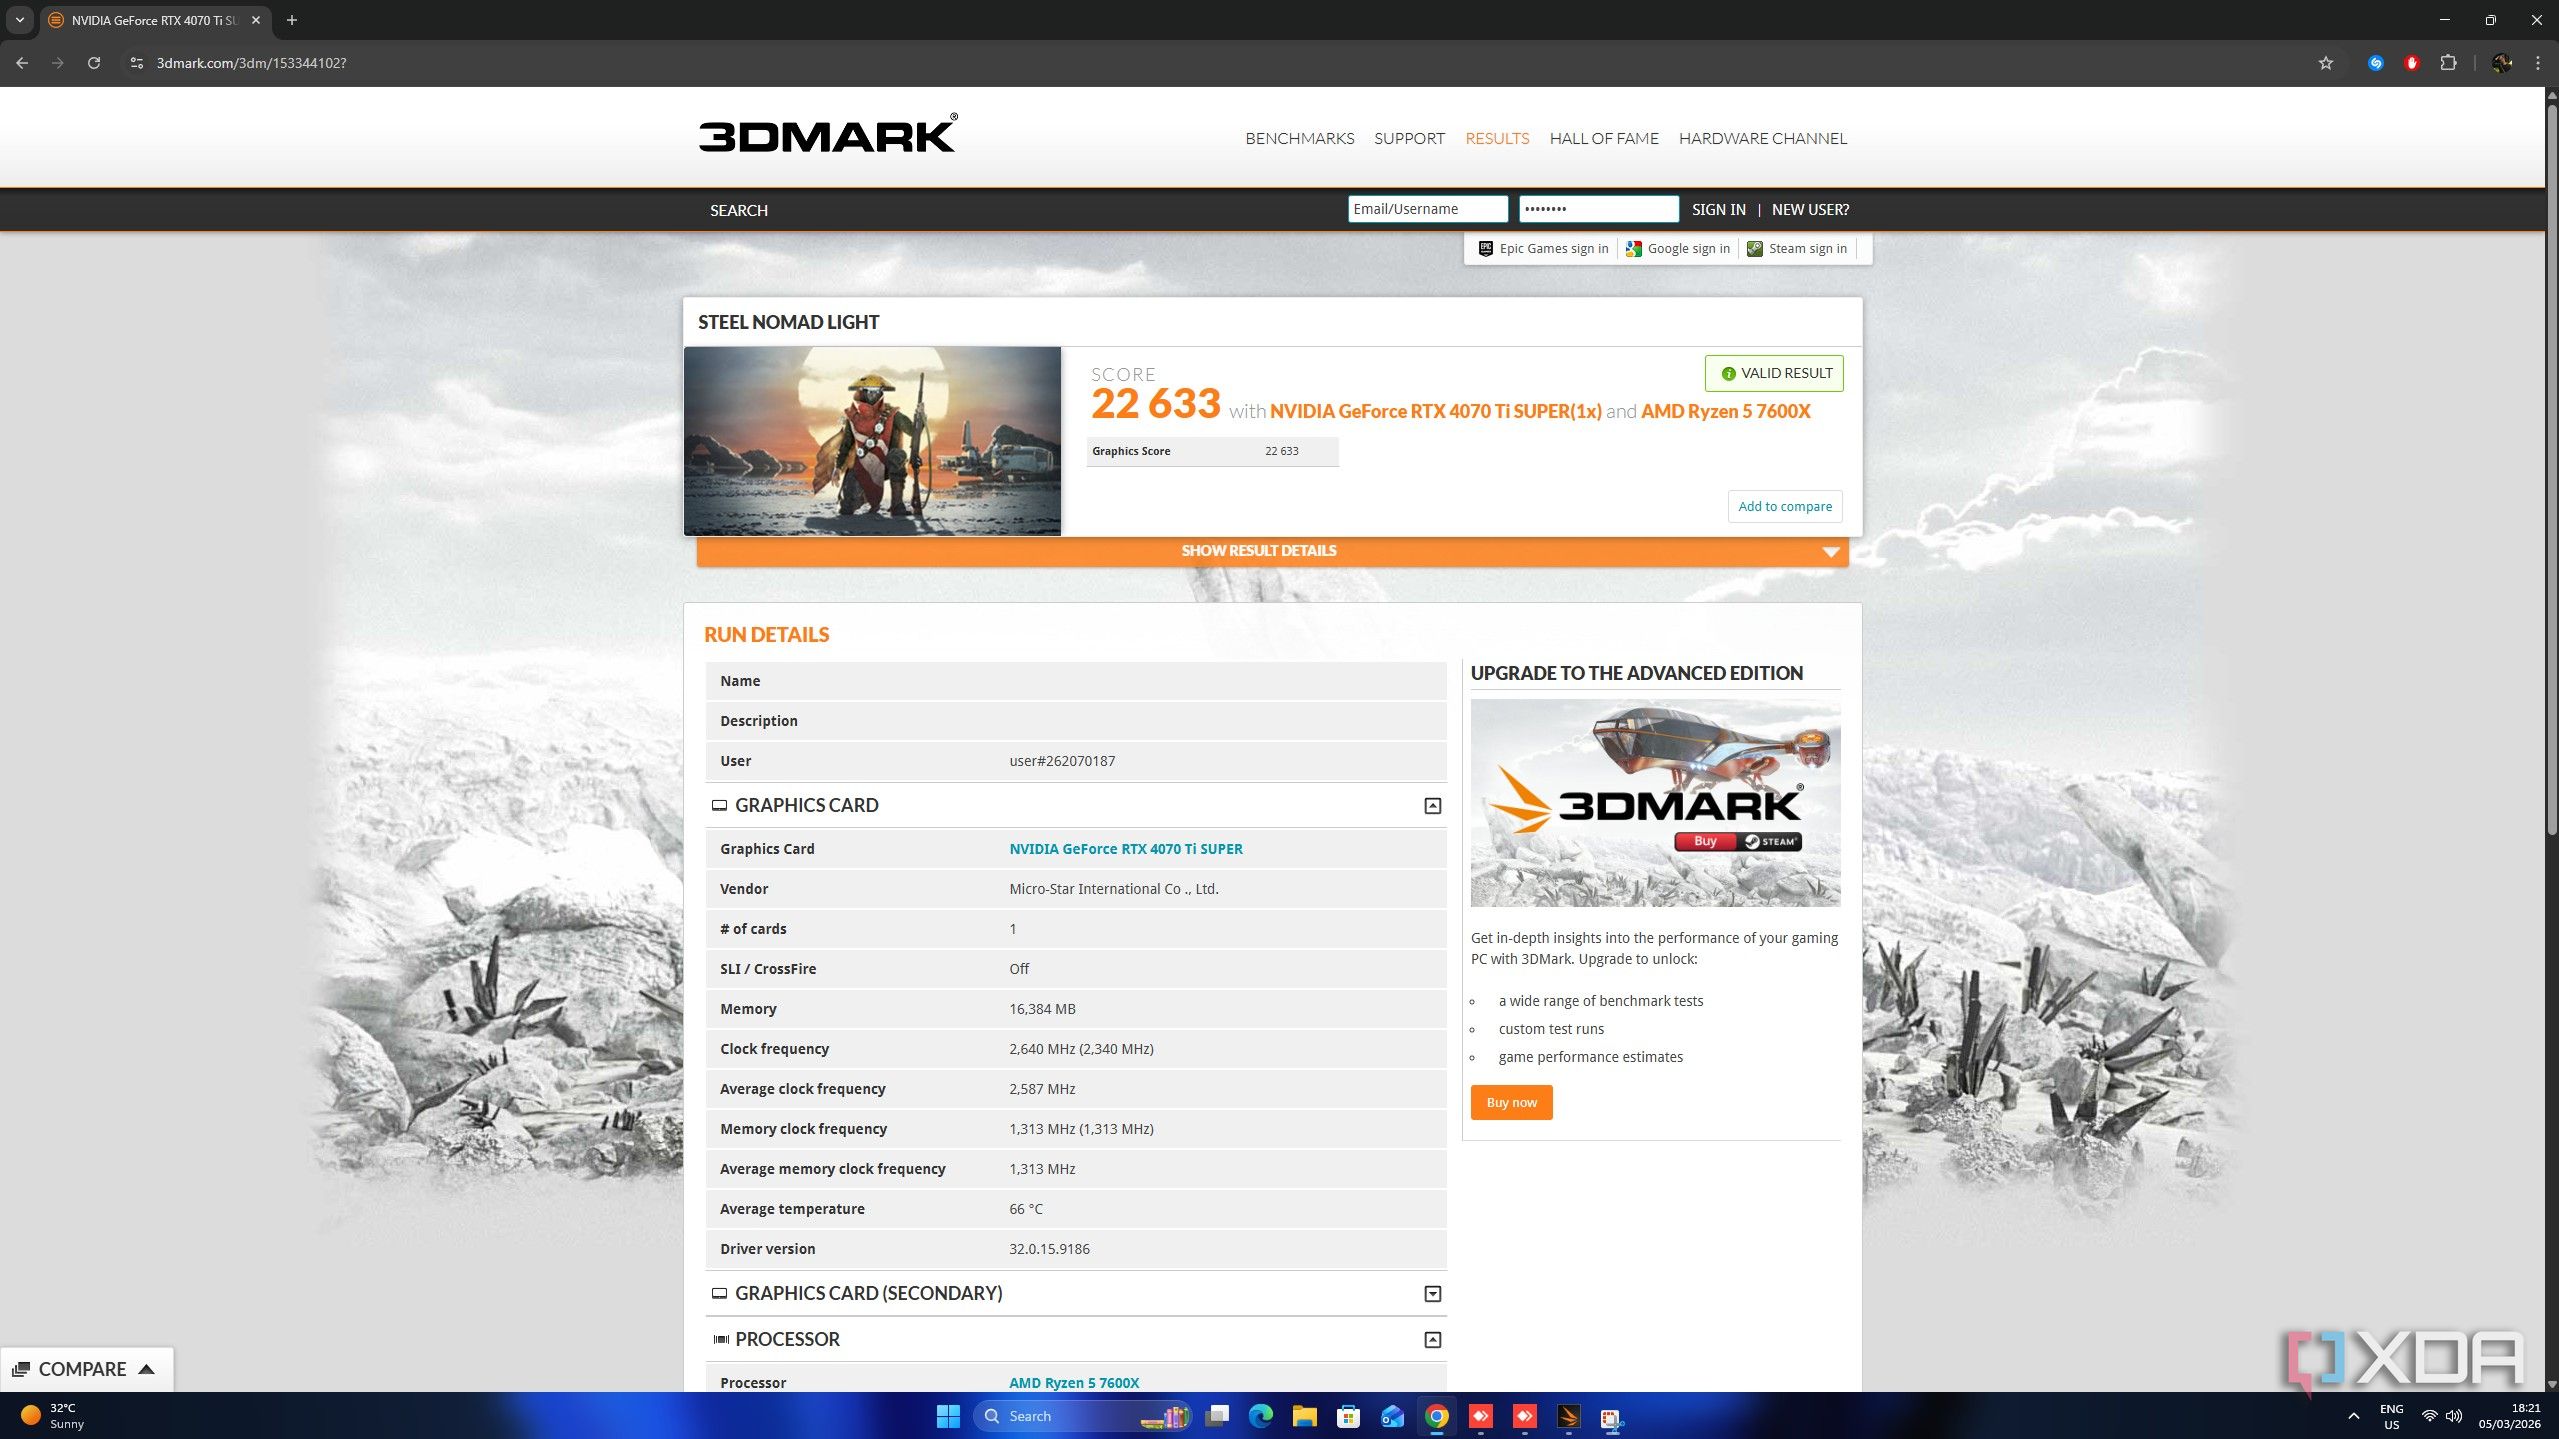This screenshot has width=2559, height=1439.
Task: Click the NEW USER? link
Action: click(x=1810, y=209)
